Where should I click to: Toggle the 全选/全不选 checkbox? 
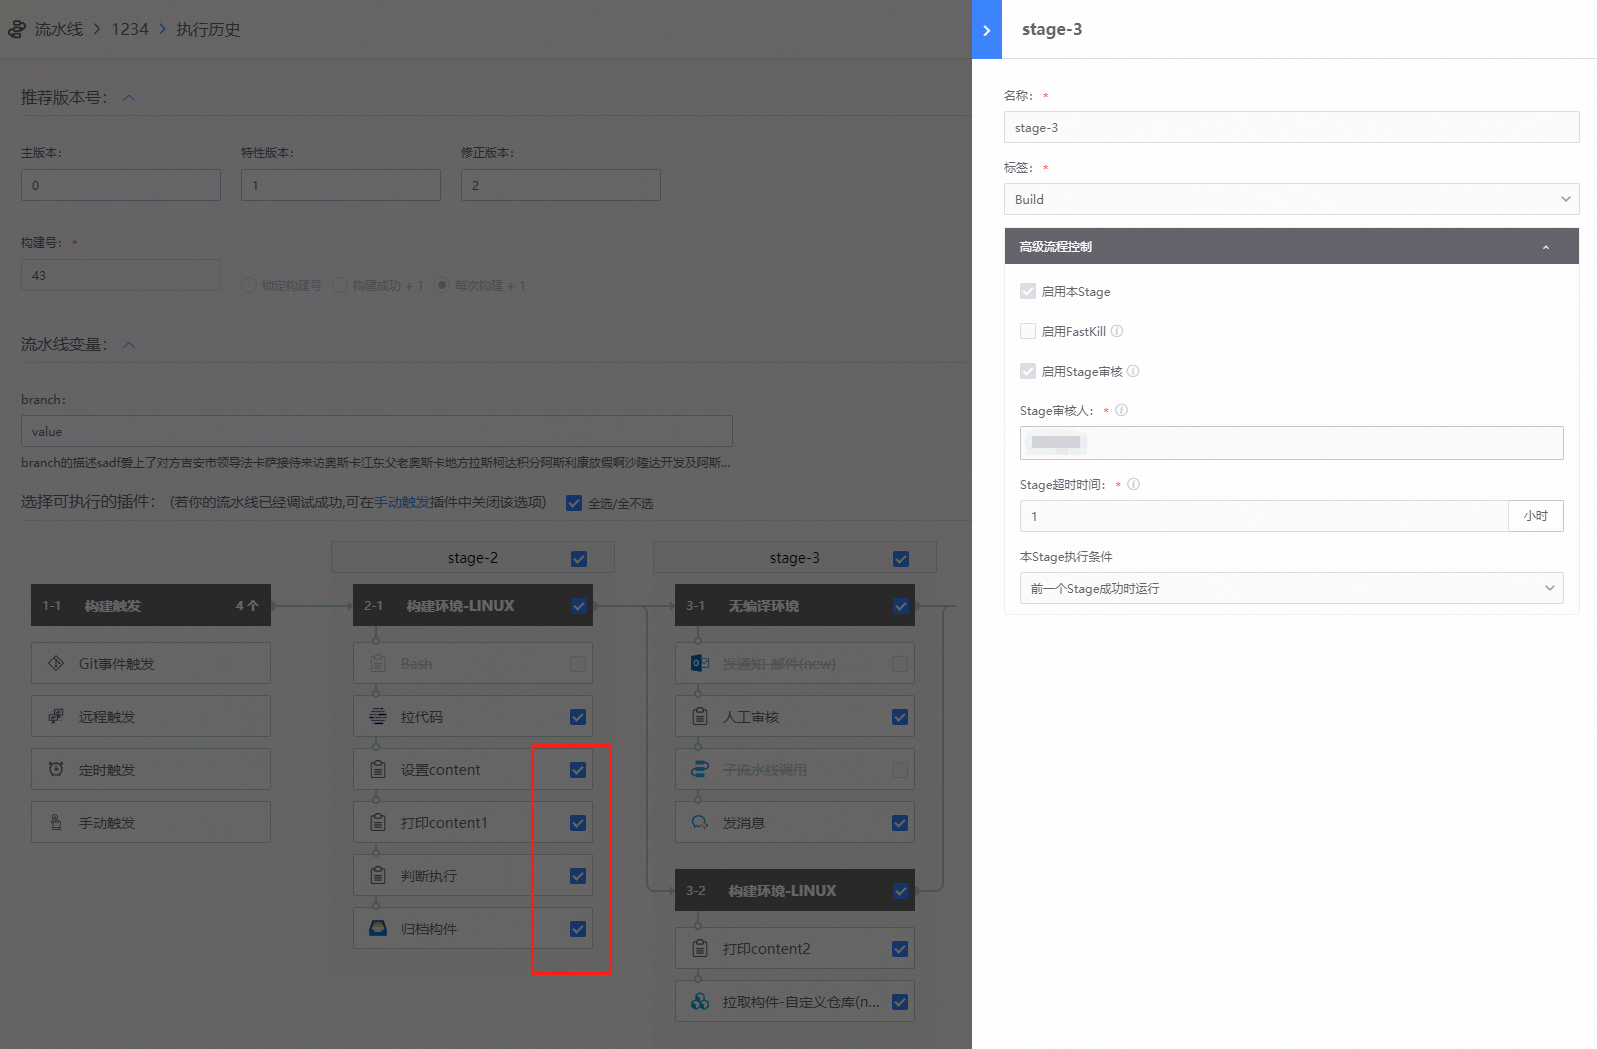point(574,503)
